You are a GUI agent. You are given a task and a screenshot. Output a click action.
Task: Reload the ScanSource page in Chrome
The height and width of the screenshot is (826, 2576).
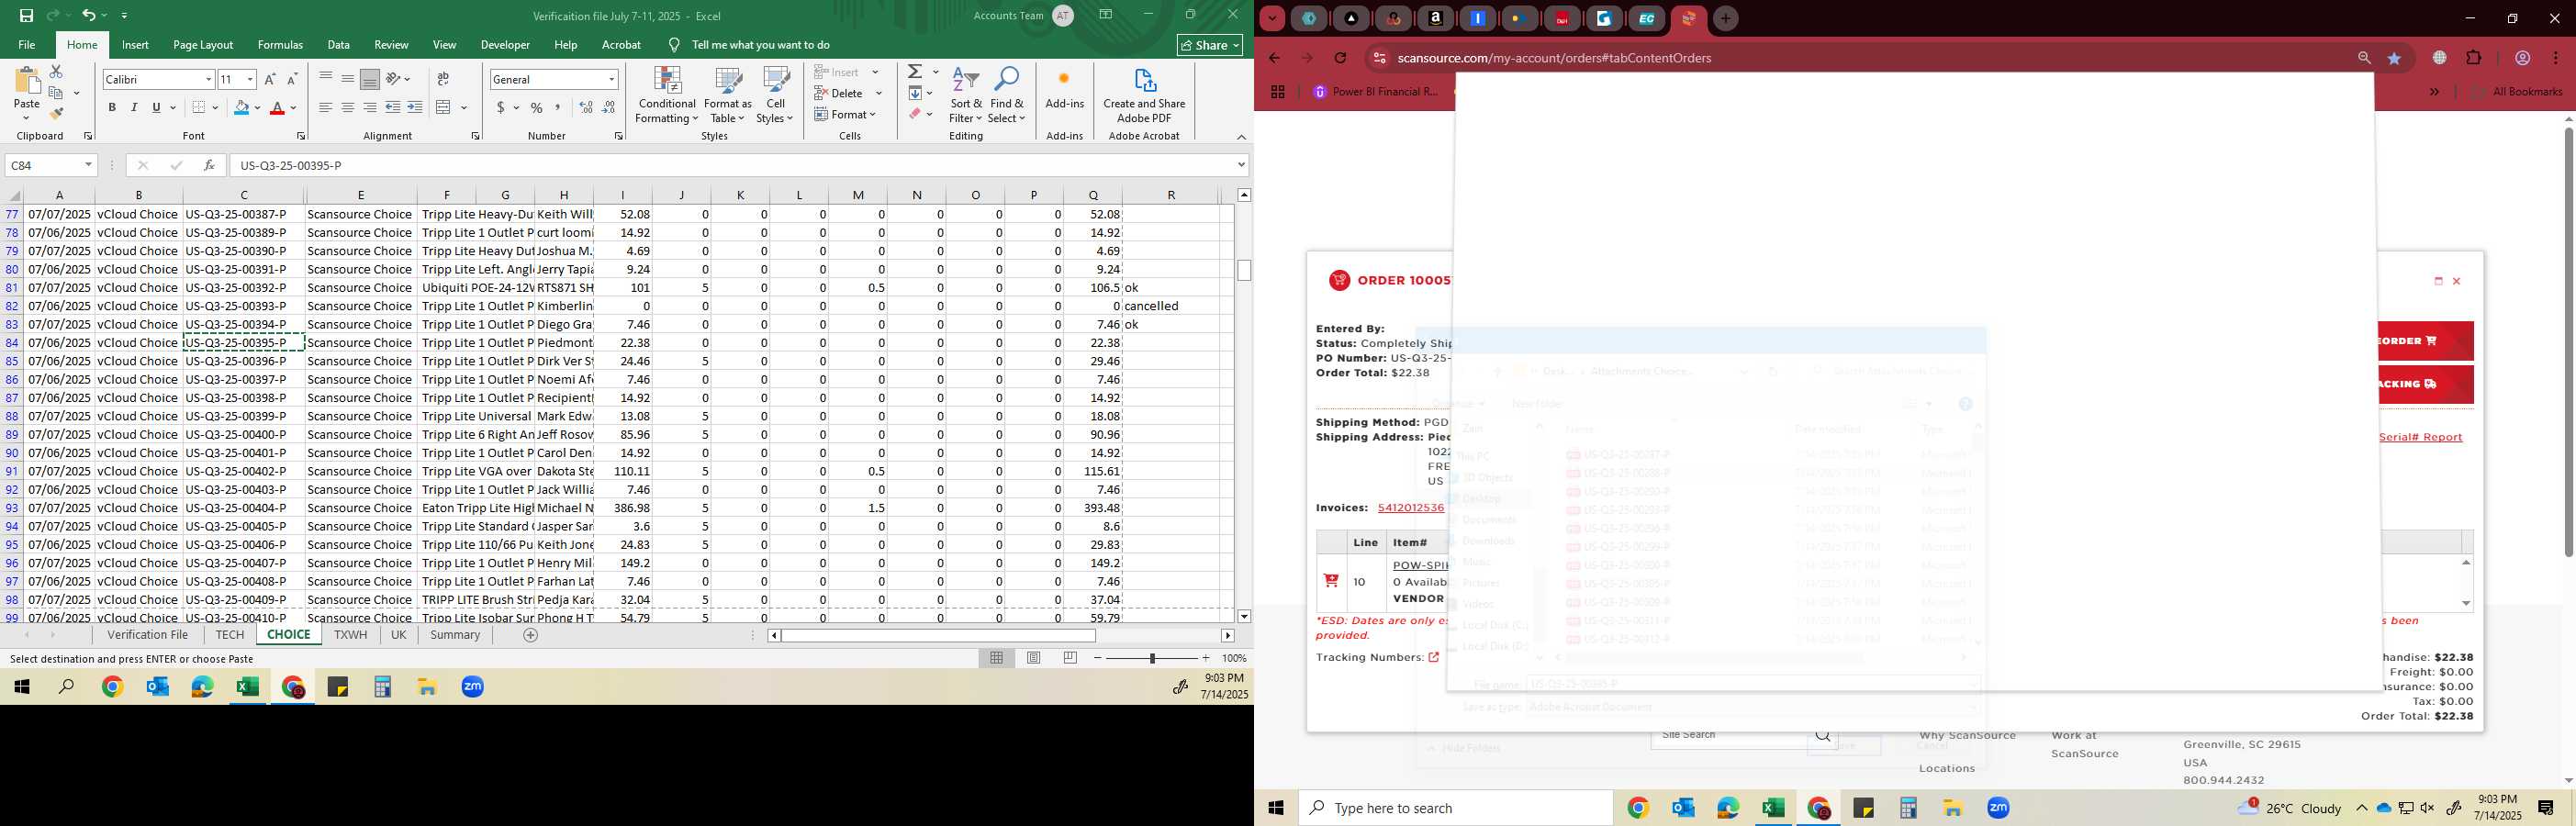[x=1340, y=58]
